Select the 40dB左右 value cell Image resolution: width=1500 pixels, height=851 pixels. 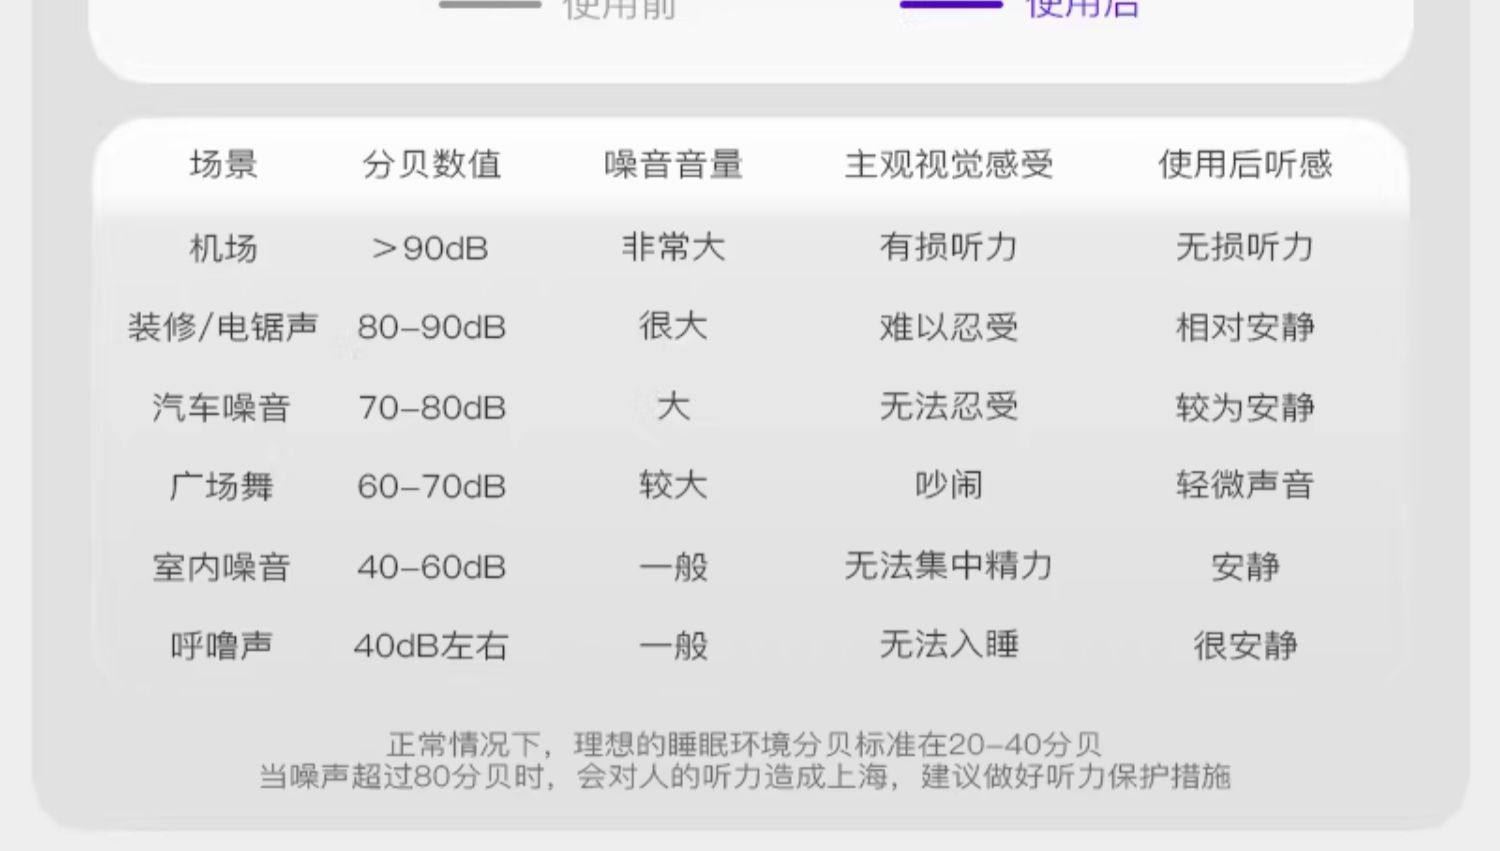(430, 646)
